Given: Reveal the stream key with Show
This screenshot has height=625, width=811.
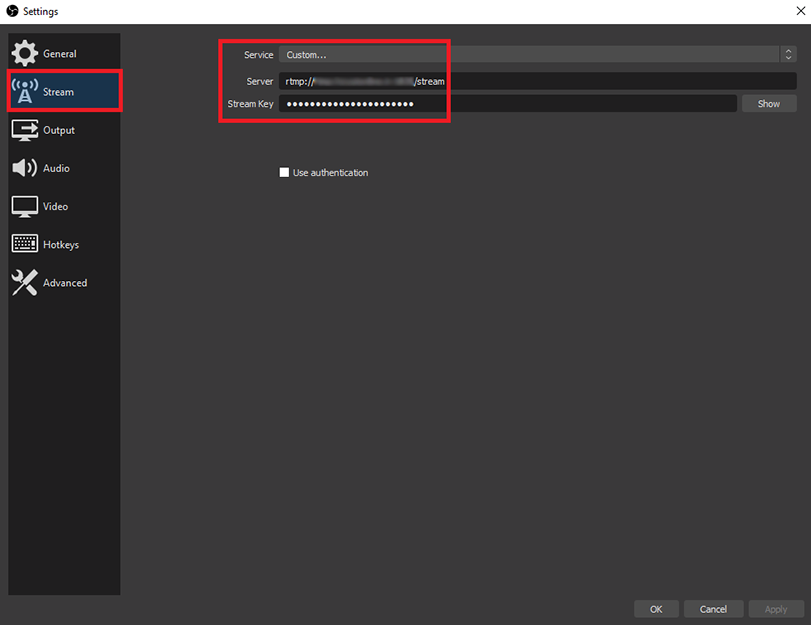Looking at the screenshot, I should click(x=769, y=103).
